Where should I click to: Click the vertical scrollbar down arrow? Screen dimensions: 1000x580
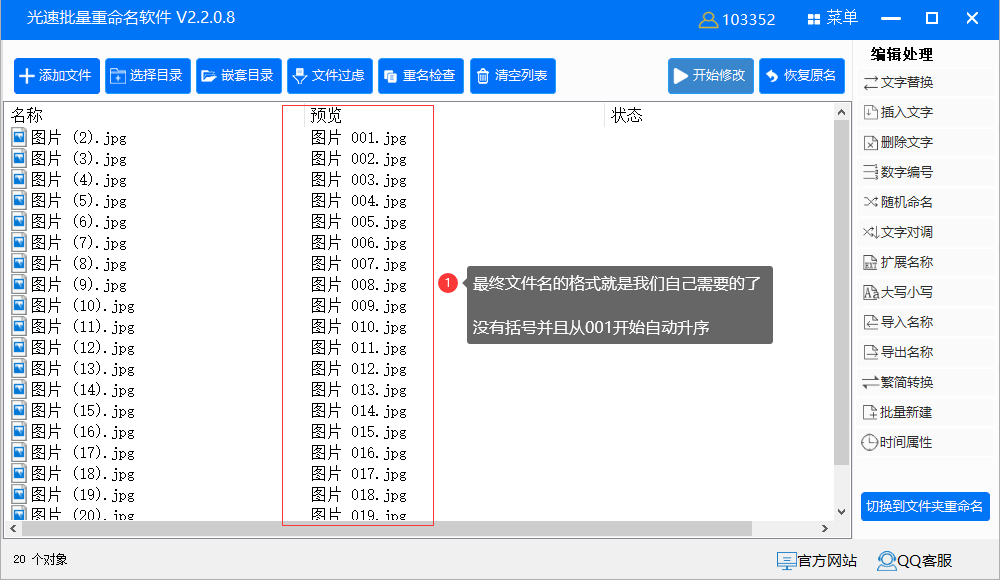click(x=841, y=512)
